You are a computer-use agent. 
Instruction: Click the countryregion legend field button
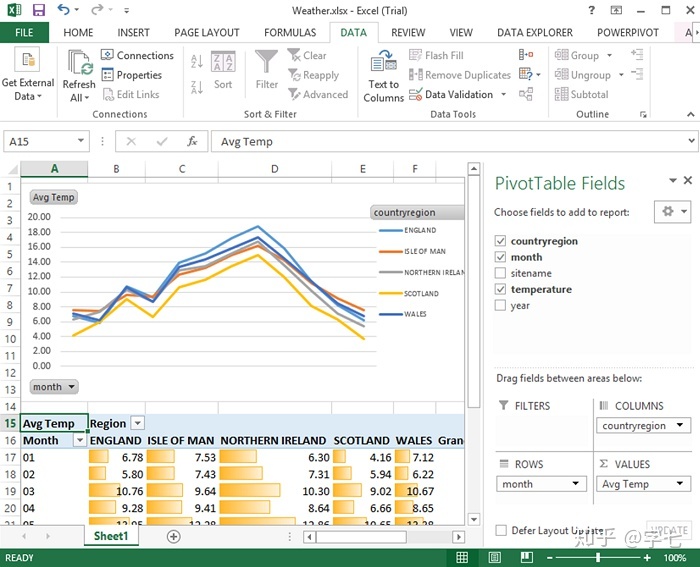point(417,213)
